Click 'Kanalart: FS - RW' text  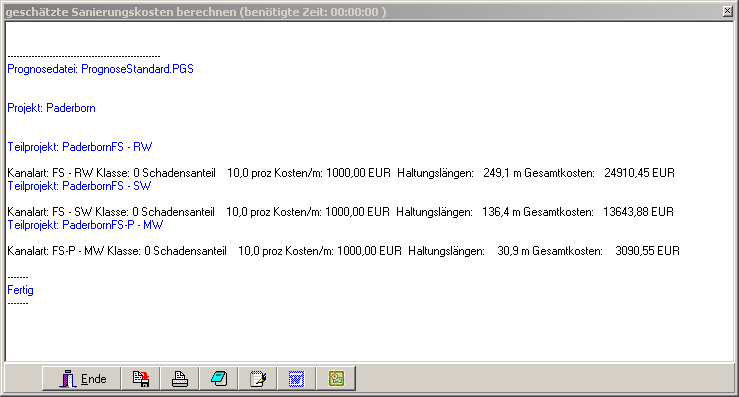click(x=50, y=173)
